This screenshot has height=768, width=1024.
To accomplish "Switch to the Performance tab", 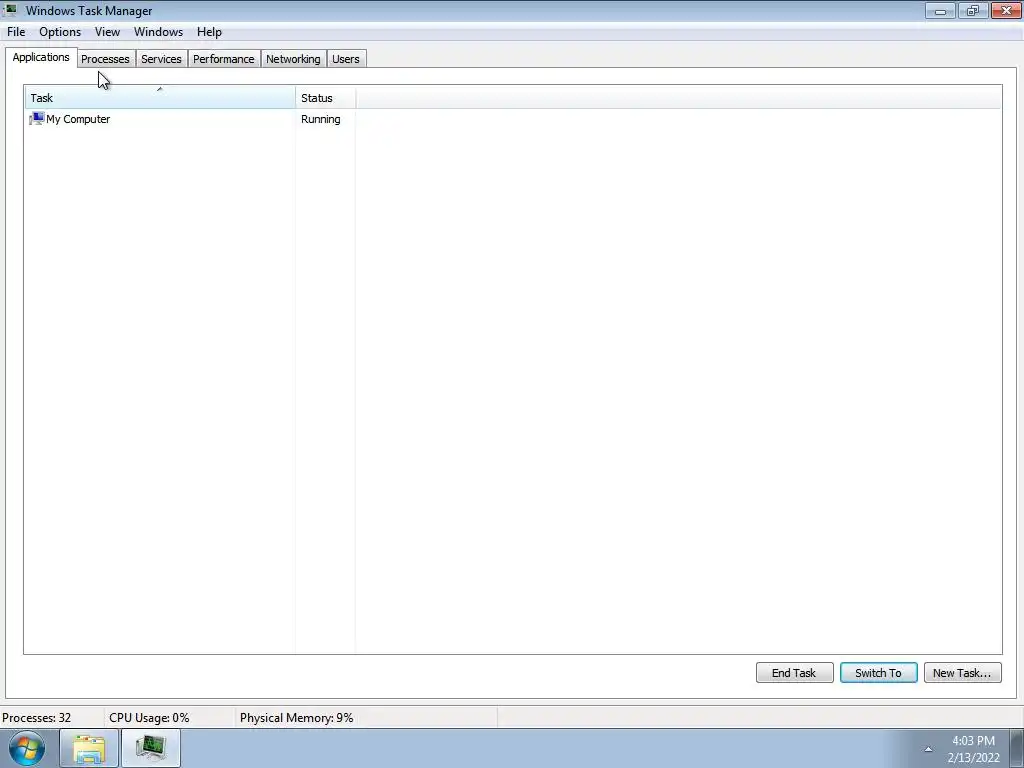I will 223,59.
